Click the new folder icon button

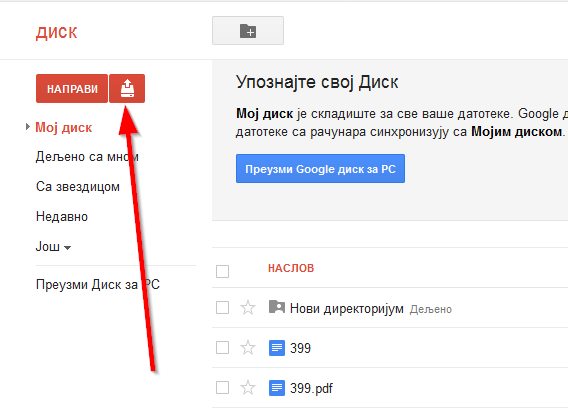click(x=248, y=31)
